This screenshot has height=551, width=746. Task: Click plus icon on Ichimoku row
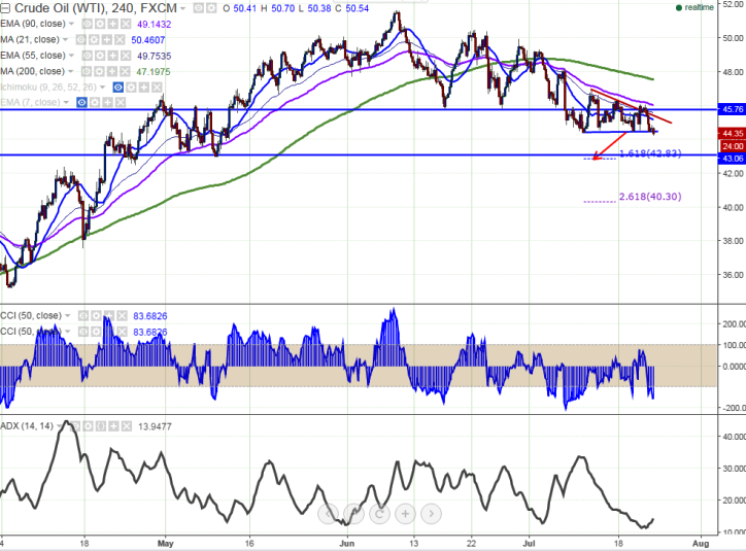(x=144, y=87)
